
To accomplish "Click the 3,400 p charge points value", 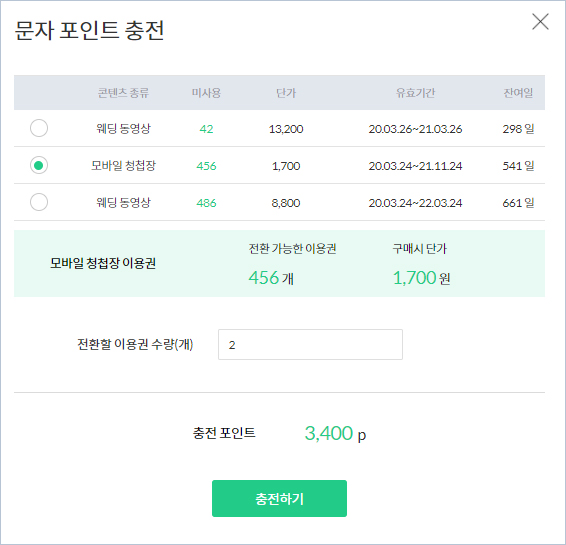I will coord(335,433).
